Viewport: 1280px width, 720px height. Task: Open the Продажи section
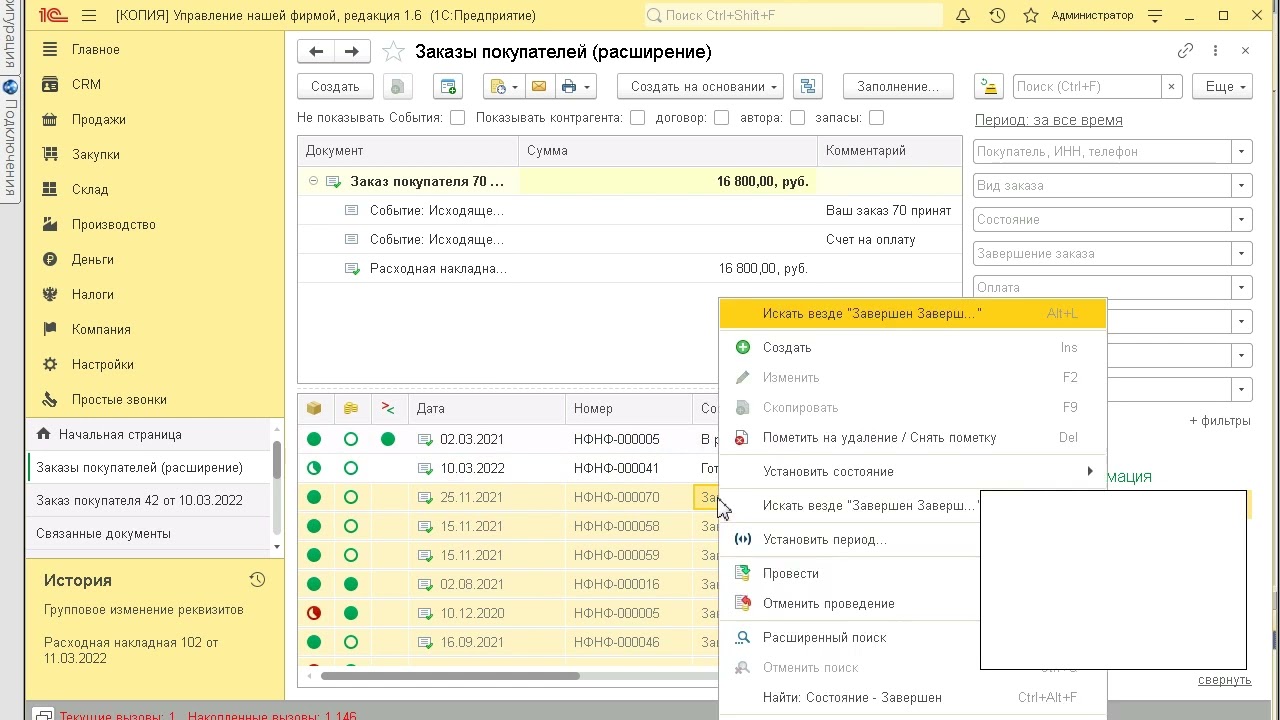[98, 119]
